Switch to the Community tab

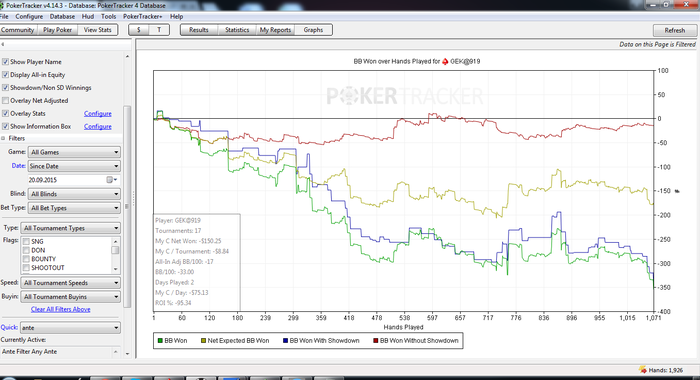[x=17, y=30]
